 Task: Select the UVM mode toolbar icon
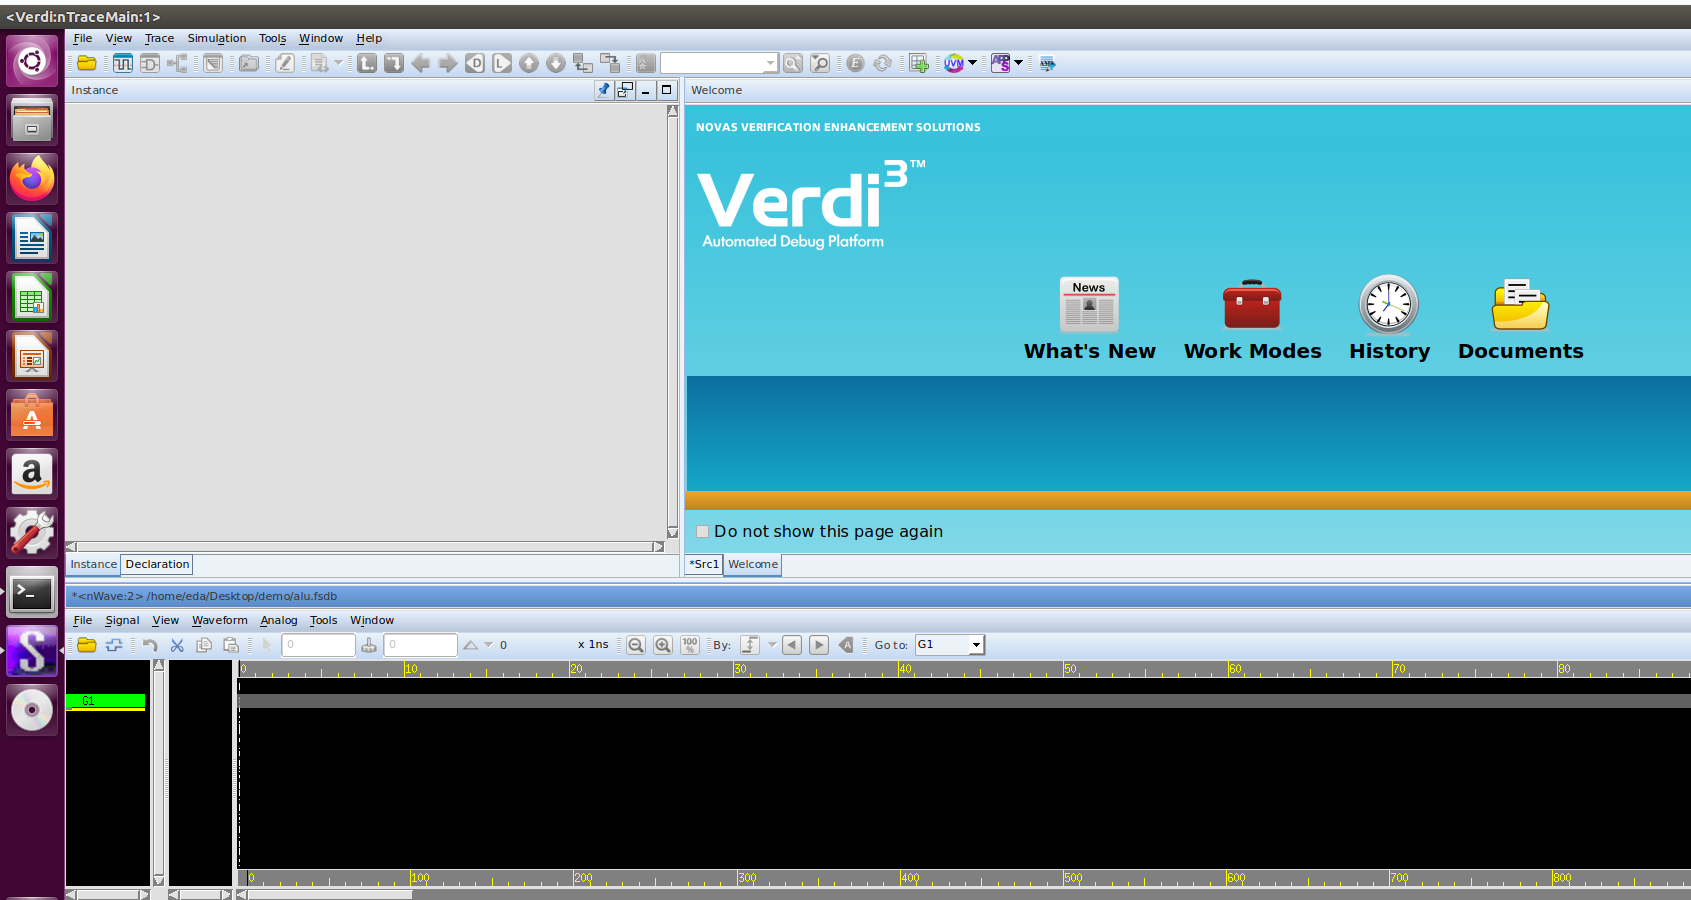click(x=956, y=62)
